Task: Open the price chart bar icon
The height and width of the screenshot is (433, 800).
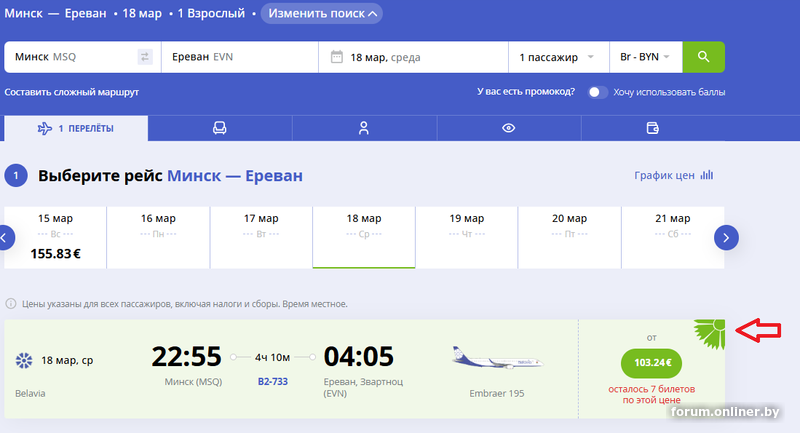Action: tap(707, 175)
